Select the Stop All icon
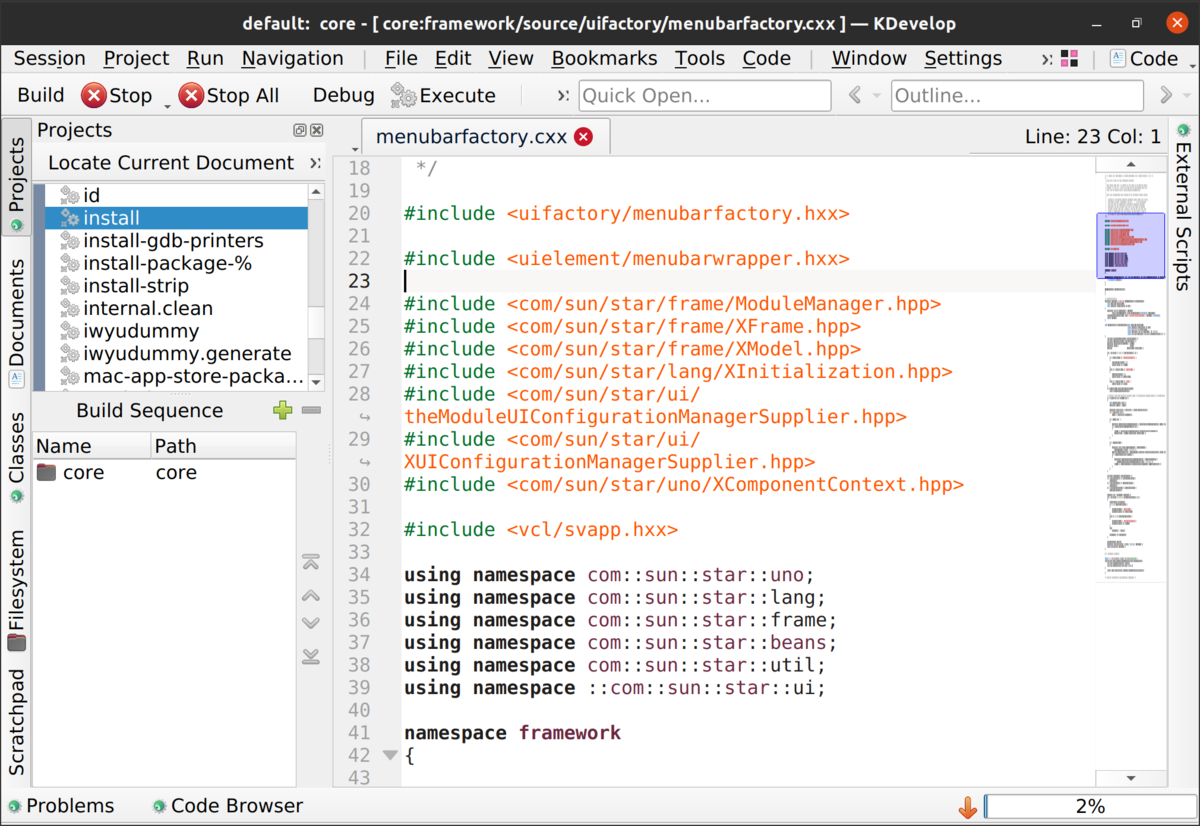1200x826 pixels. (x=190, y=95)
